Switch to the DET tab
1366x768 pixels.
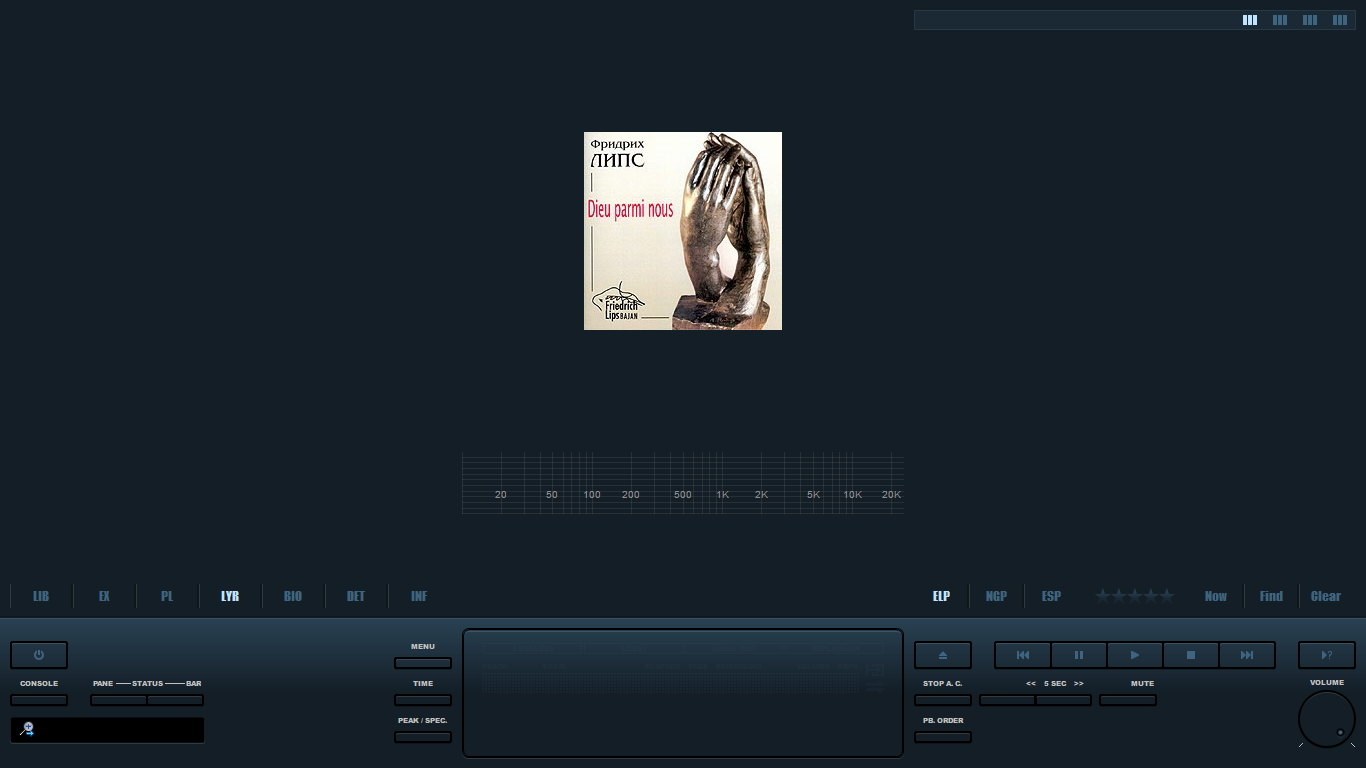pyautogui.click(x=356, y=596)
